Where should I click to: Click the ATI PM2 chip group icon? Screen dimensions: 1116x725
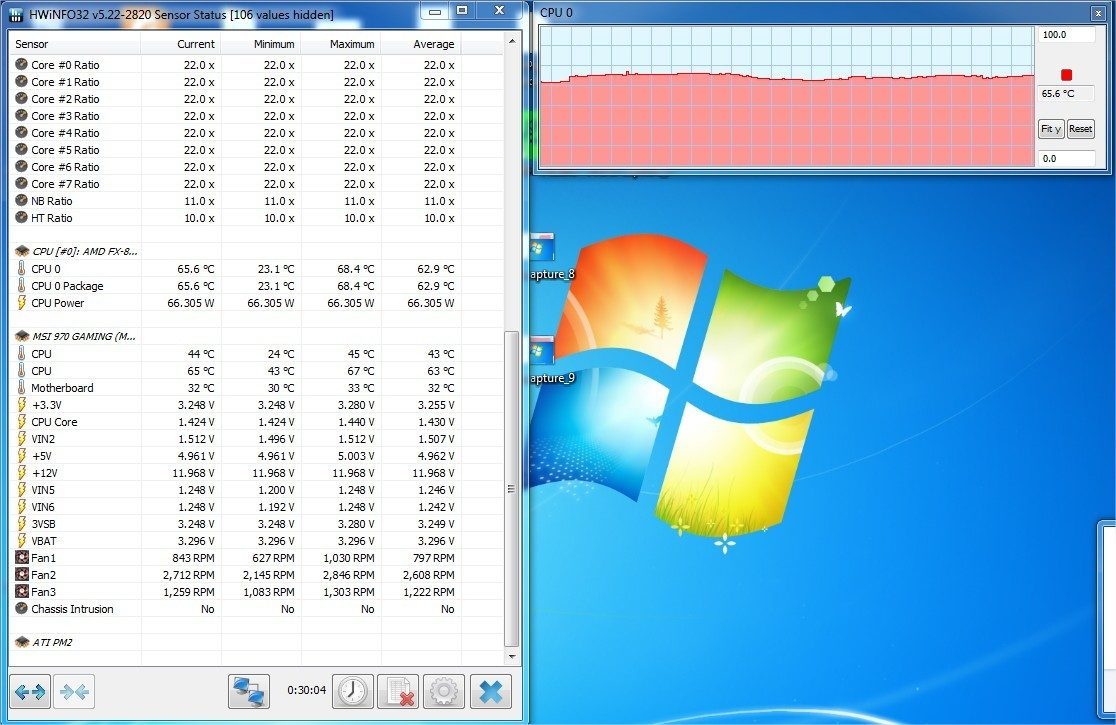(x=22, y=642)
